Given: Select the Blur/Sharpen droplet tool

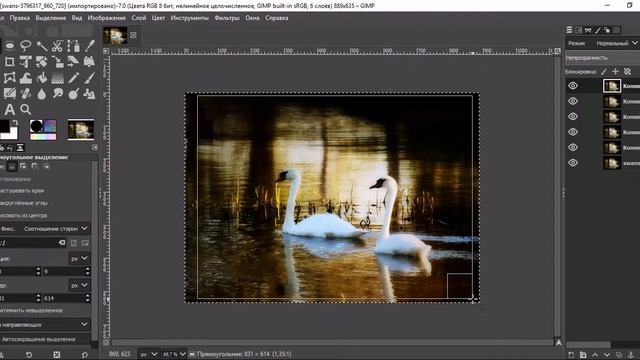Looking at the screenshot, I should (x=42, y=93).
